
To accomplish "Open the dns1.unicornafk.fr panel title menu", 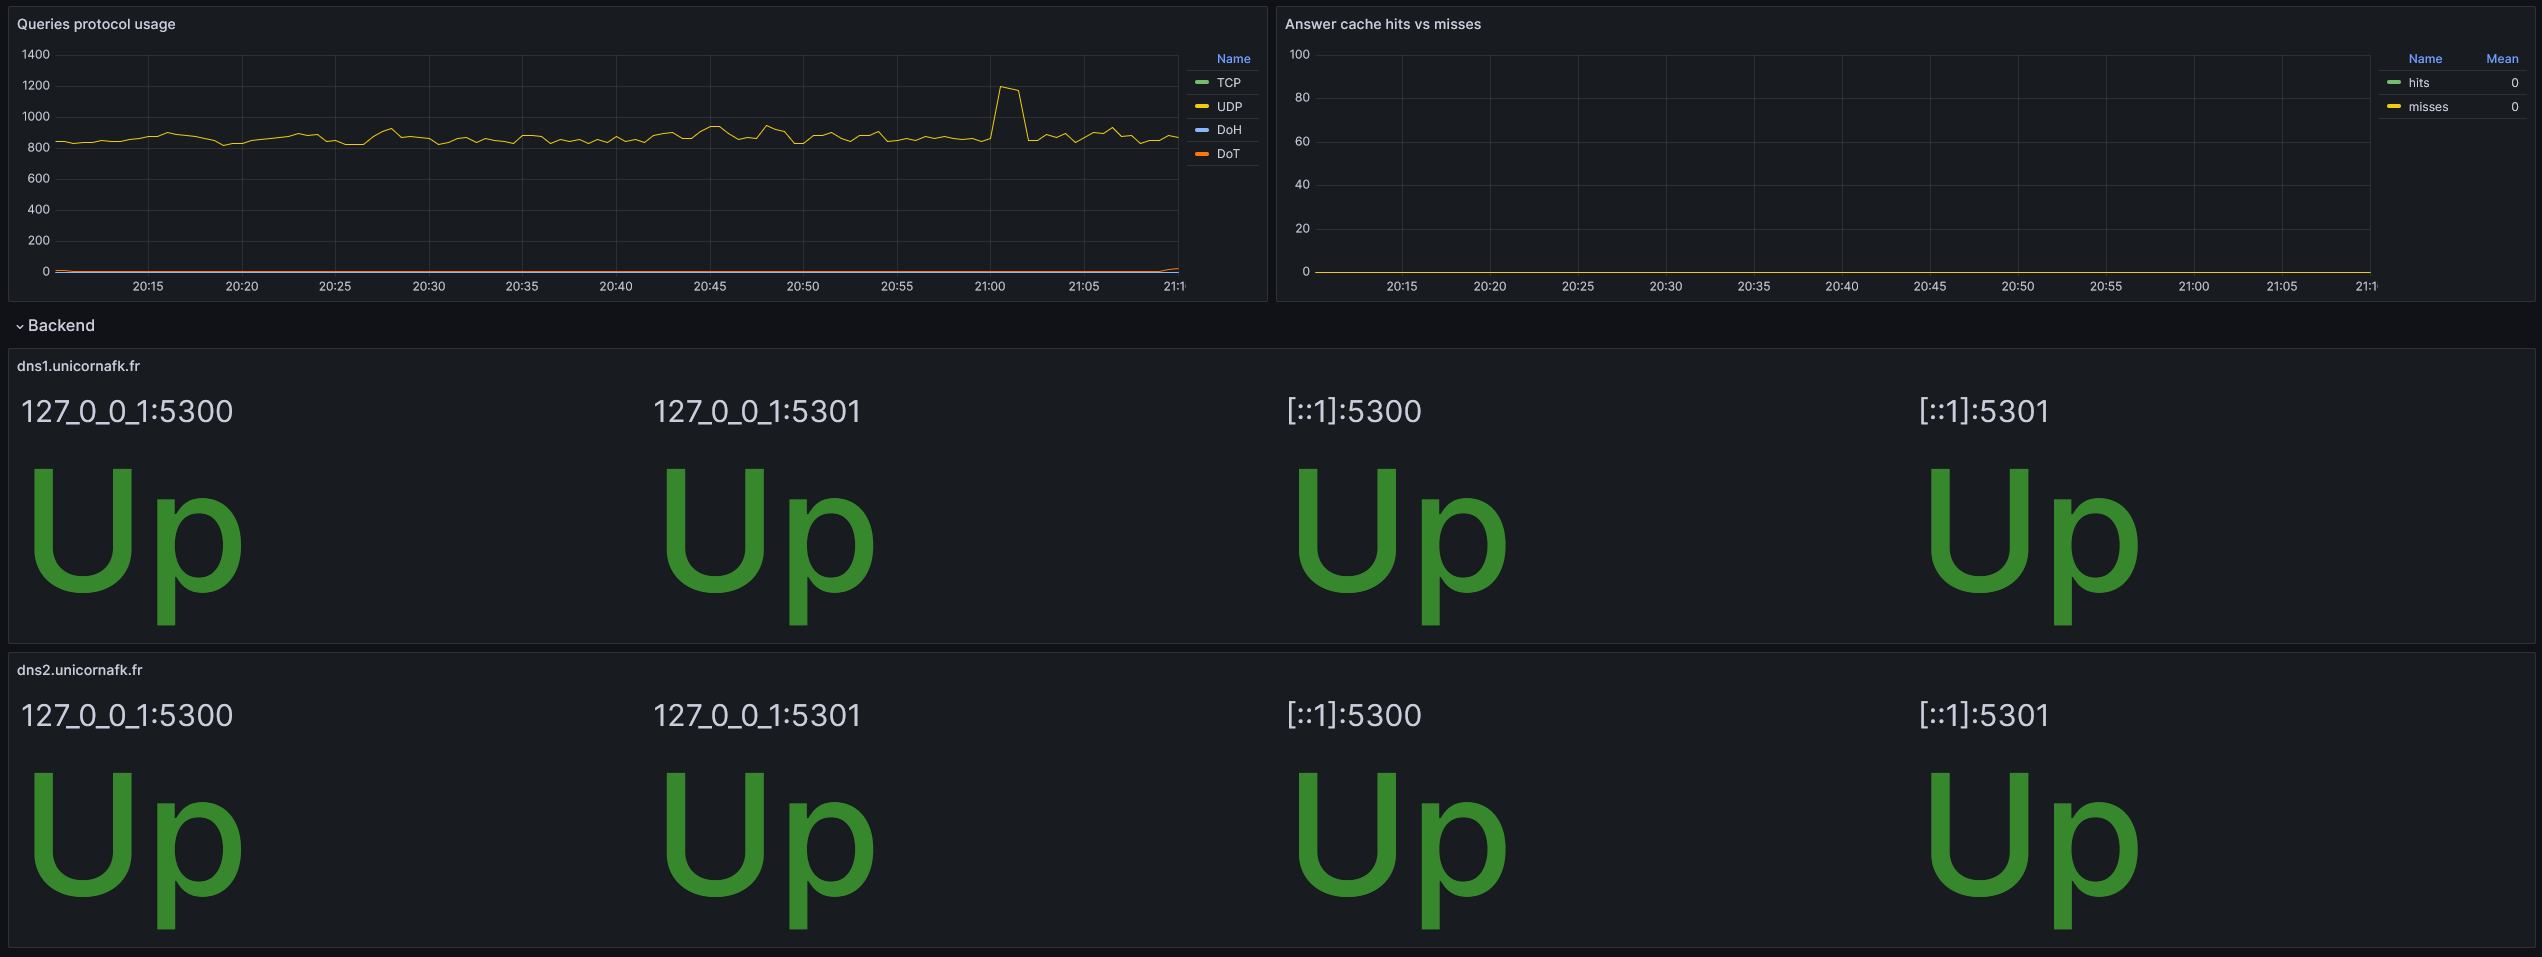I will [78, 366].
